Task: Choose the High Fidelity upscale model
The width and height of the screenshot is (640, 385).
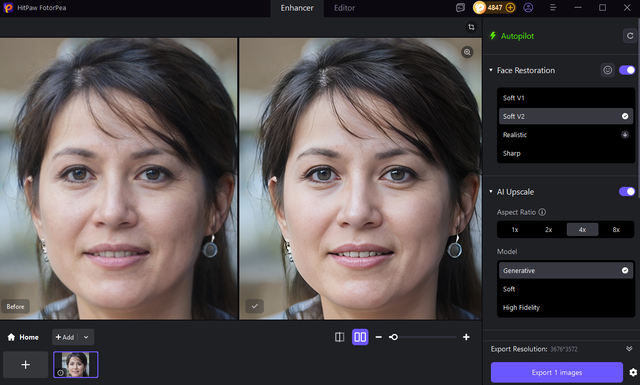Action: 566,307
